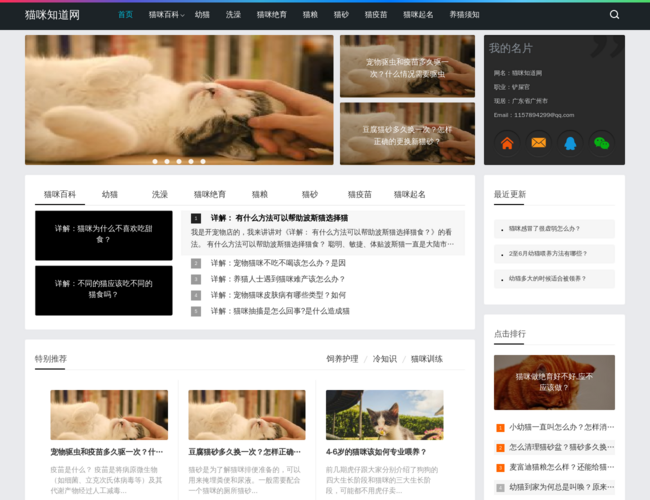Select the fourth carousel dot
This screenshot has width=650, height=500.
(191, 161)
